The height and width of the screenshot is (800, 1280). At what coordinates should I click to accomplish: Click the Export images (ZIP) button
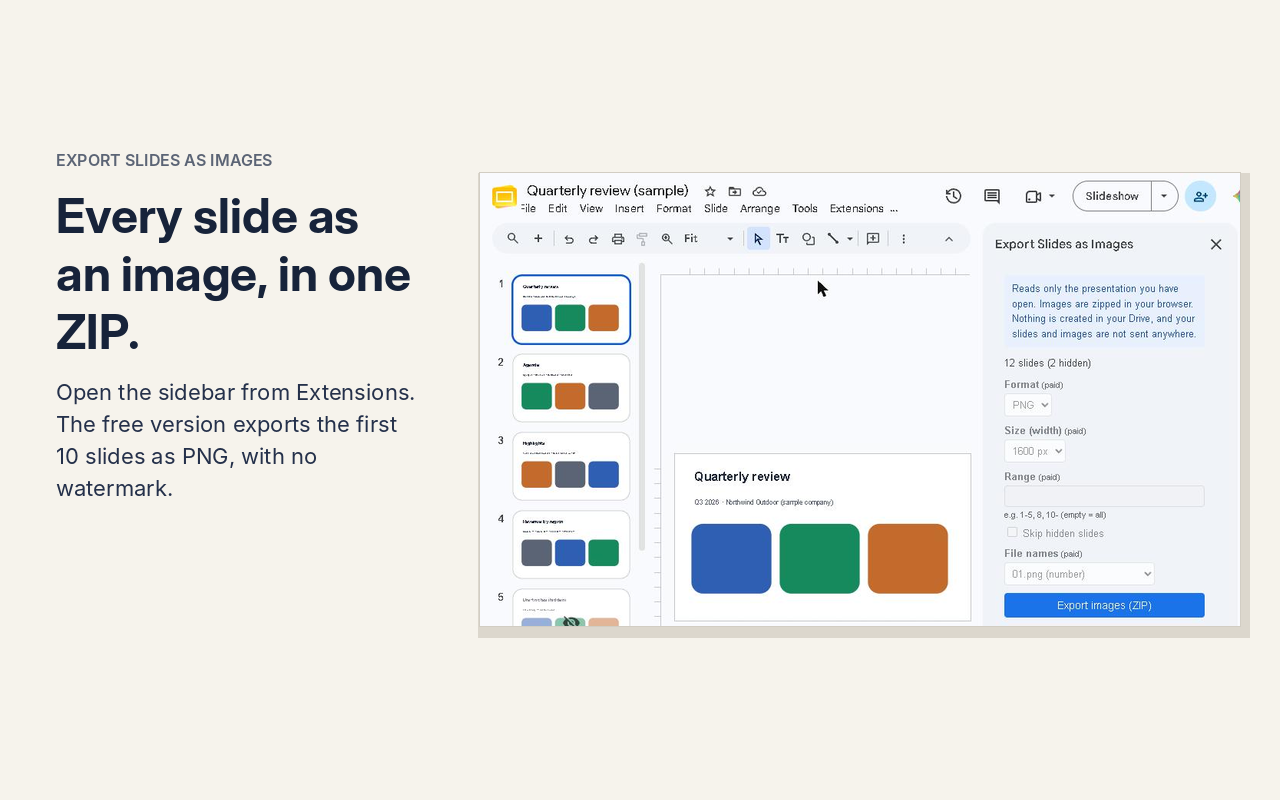coord(1104,605)
